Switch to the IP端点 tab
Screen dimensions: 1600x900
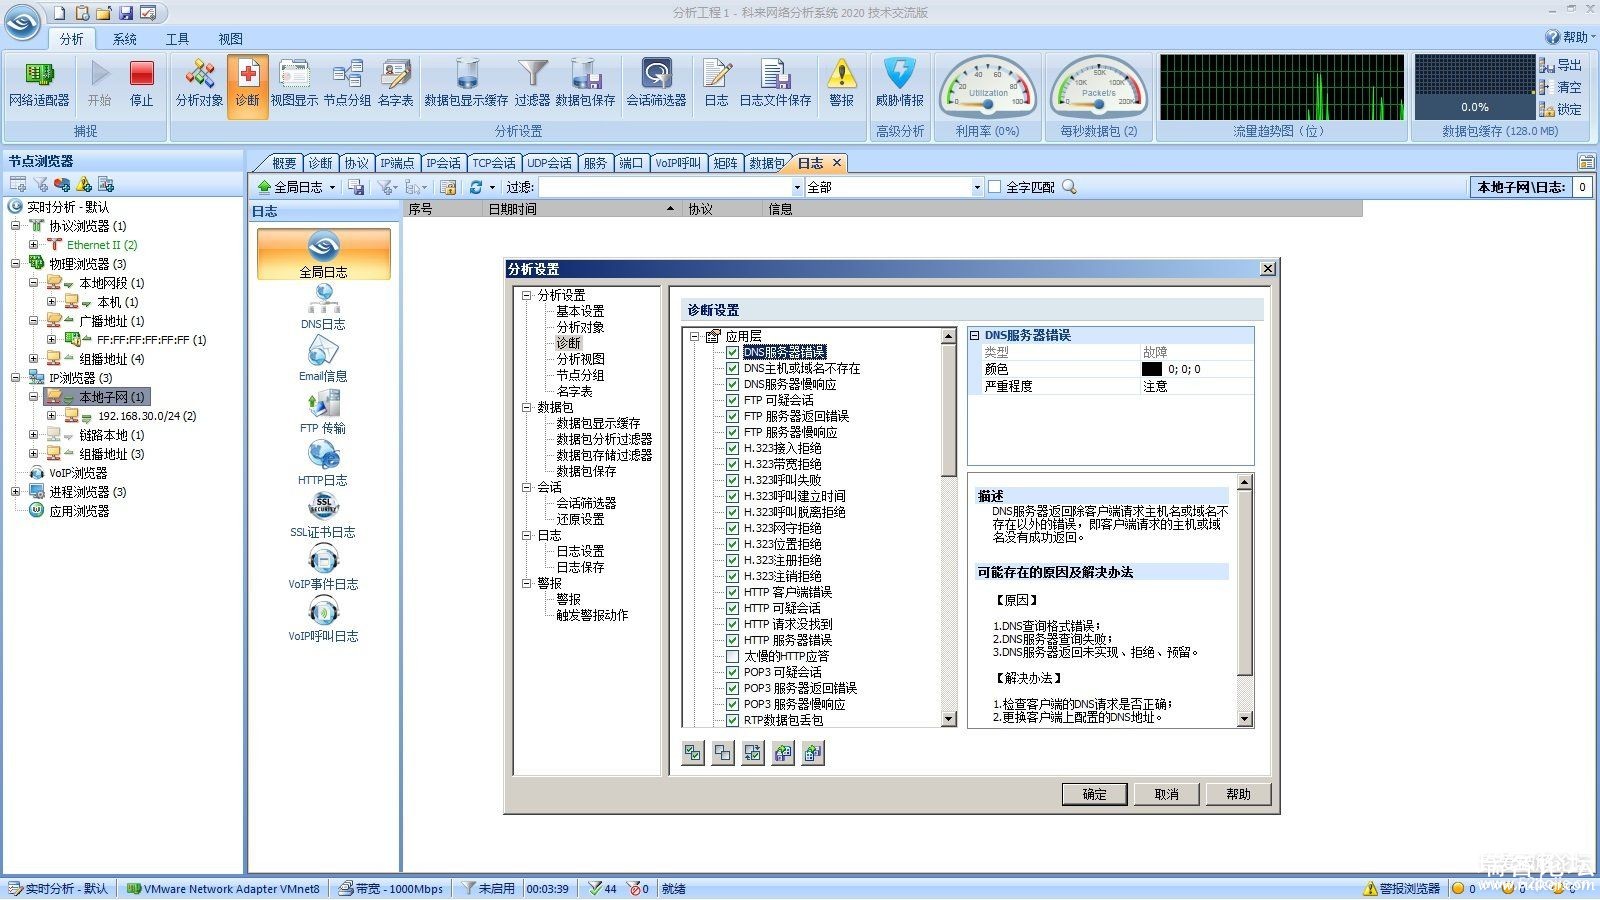[397, 163]
